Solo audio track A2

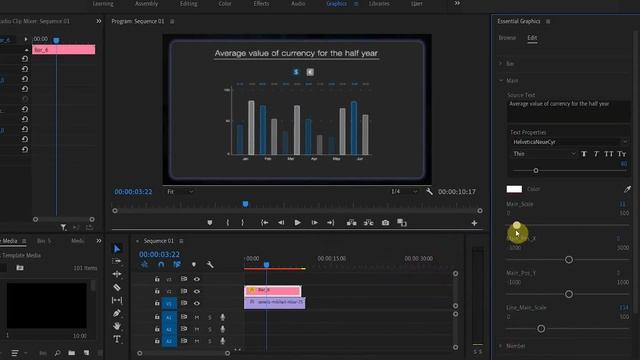click(x=210, y=329)
